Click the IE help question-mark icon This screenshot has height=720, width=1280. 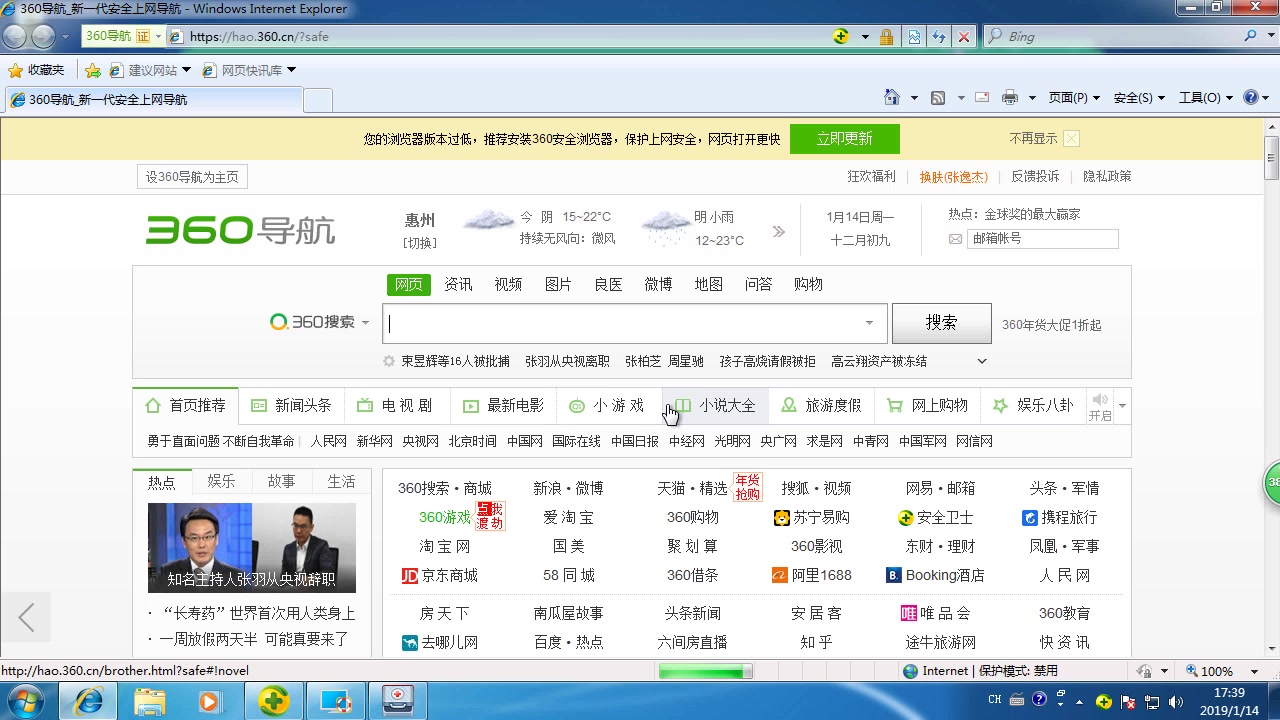click(x=1250, y=97)
